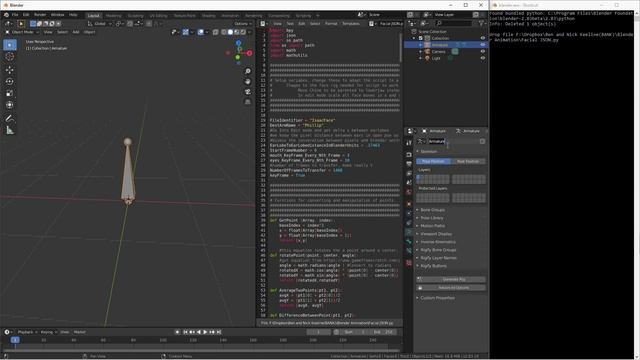
Task: Hide the Collection via its eye icon
Action: click(x=482, y=38)
